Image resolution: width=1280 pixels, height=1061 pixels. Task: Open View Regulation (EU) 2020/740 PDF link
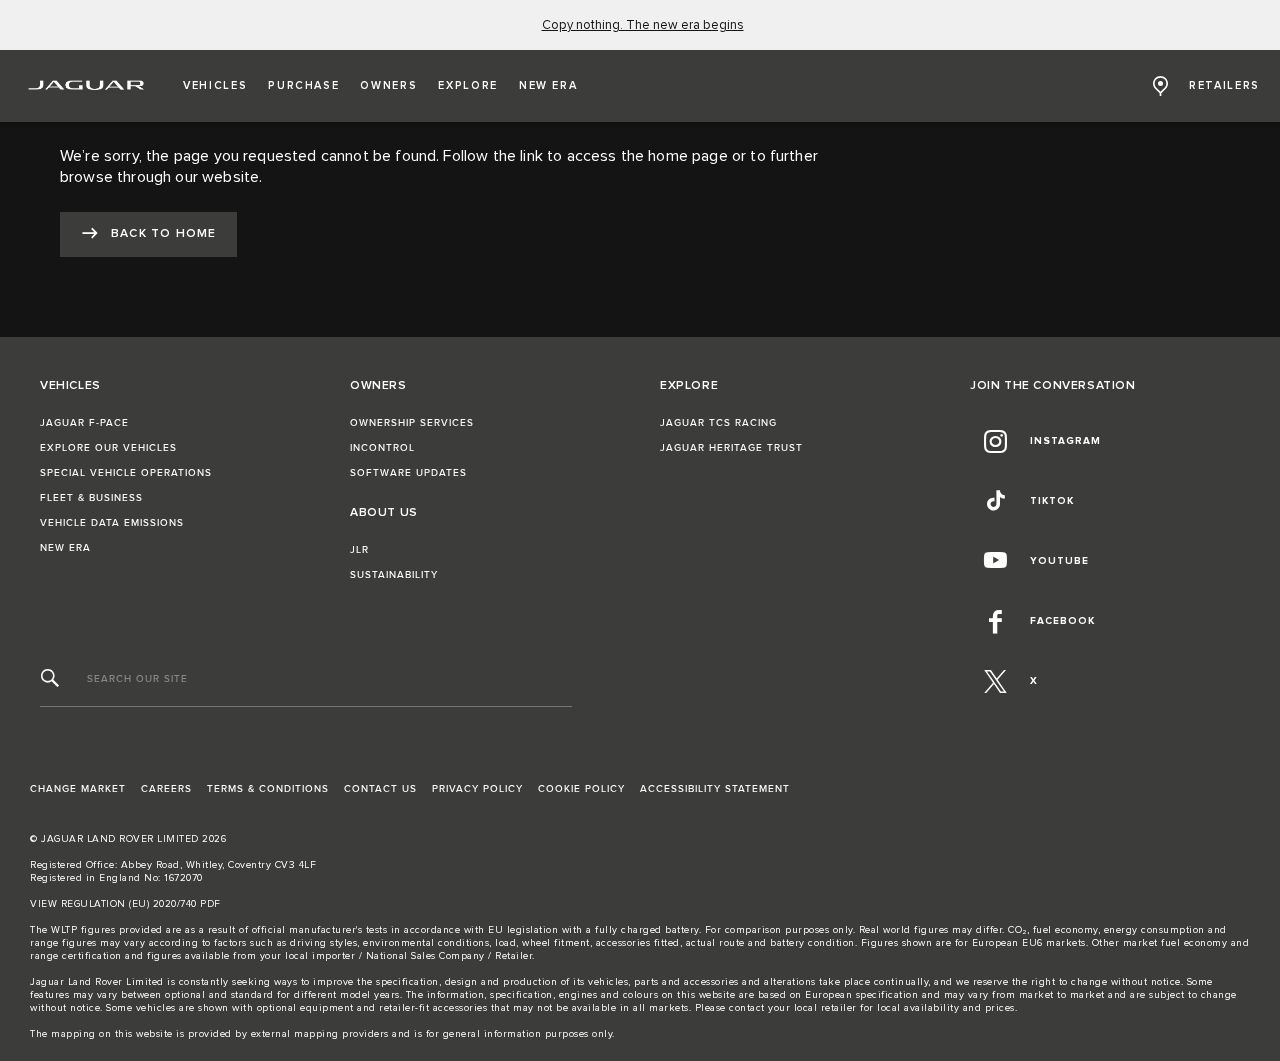pos(125,904)
